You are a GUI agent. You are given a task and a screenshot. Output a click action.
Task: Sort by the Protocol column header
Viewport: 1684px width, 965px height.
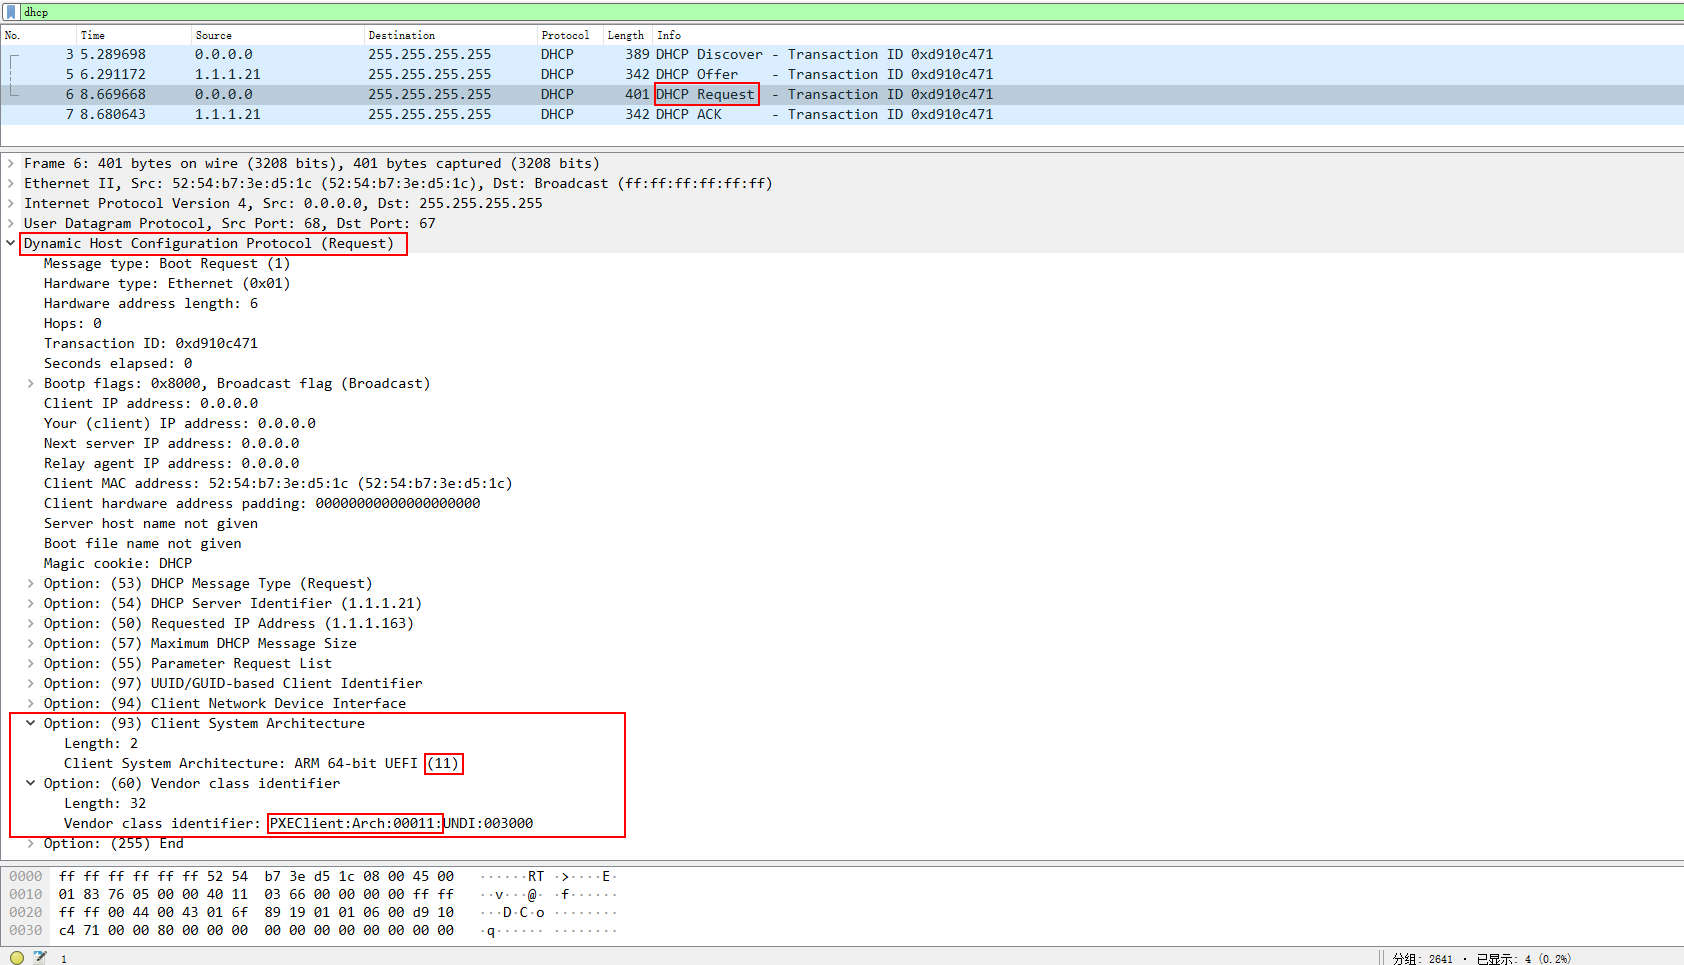(x=565, y=35)
